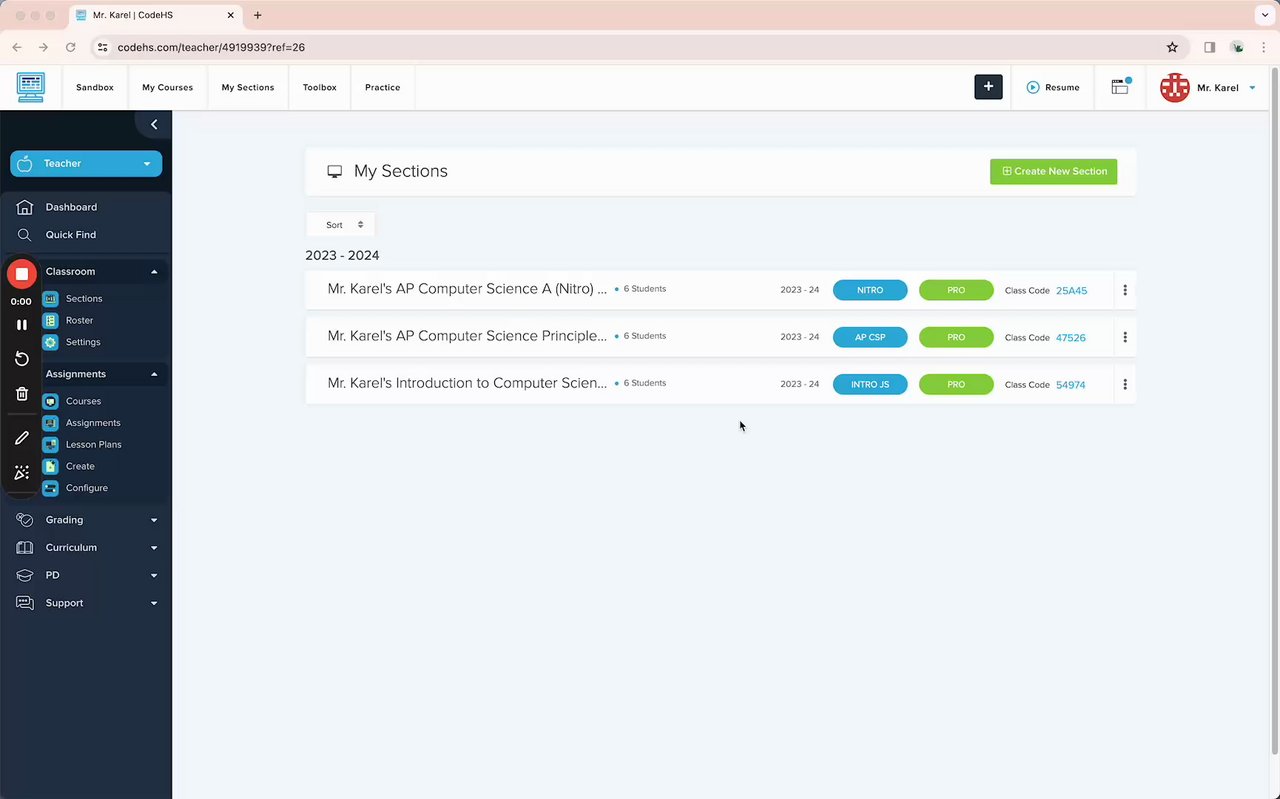
Task: Open a new browser tab
Action: tap(257, 15)
